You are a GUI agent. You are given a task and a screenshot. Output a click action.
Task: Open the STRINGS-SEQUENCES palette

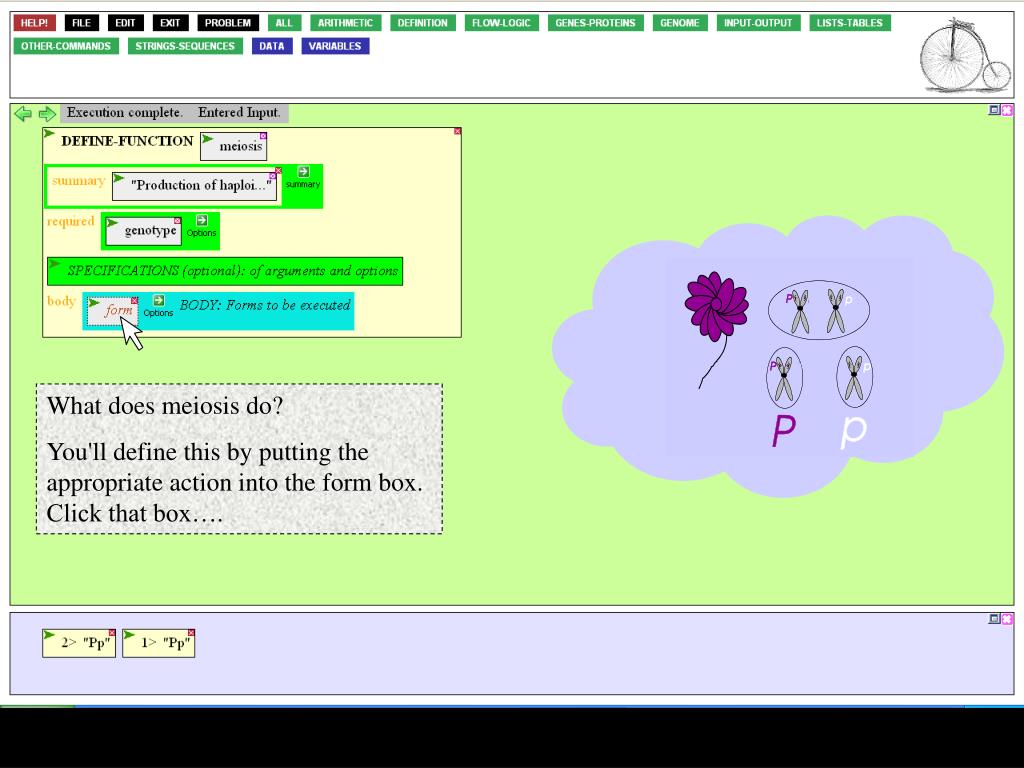point(185,46)
